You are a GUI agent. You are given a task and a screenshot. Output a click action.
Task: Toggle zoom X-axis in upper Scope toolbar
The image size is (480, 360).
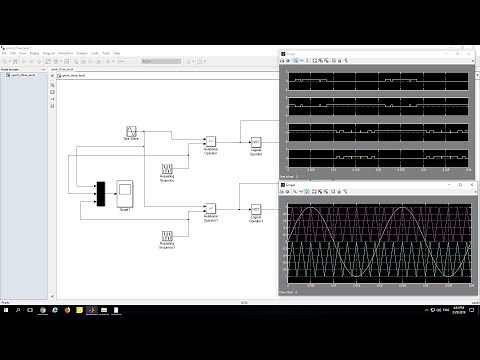(302, 60)
